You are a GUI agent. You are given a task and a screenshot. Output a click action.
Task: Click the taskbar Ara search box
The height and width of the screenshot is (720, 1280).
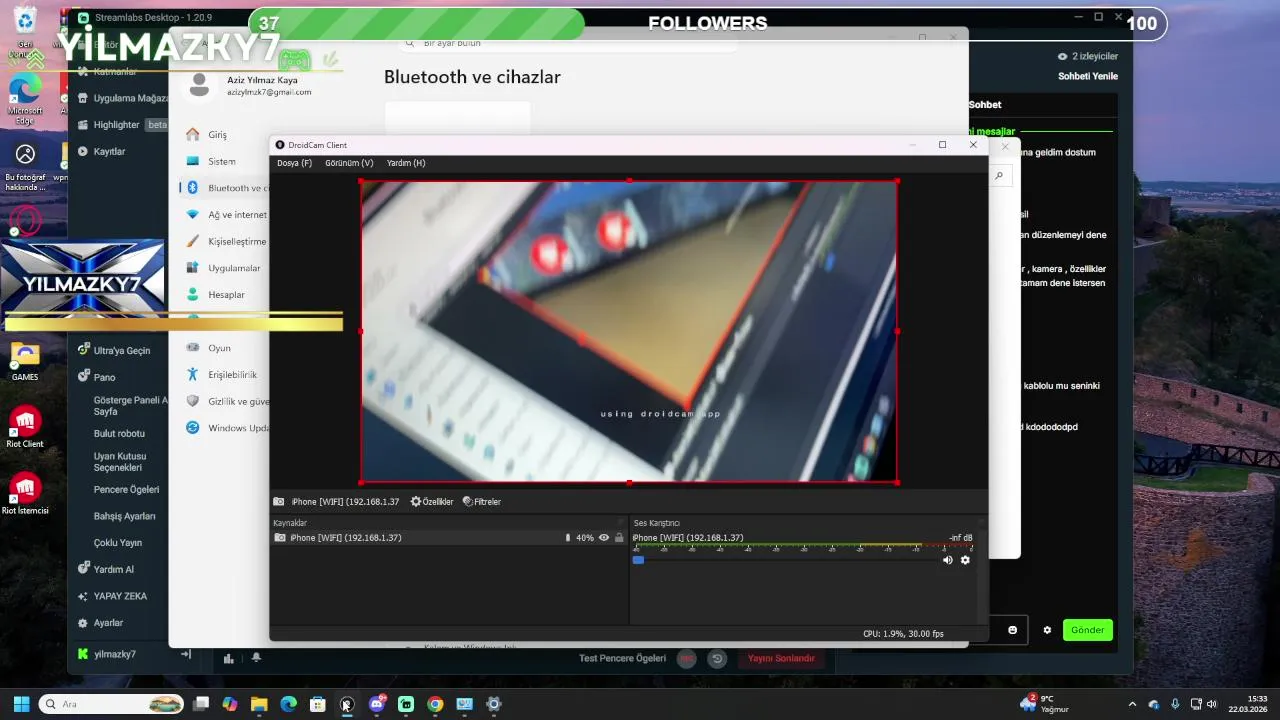click(111, 704)
